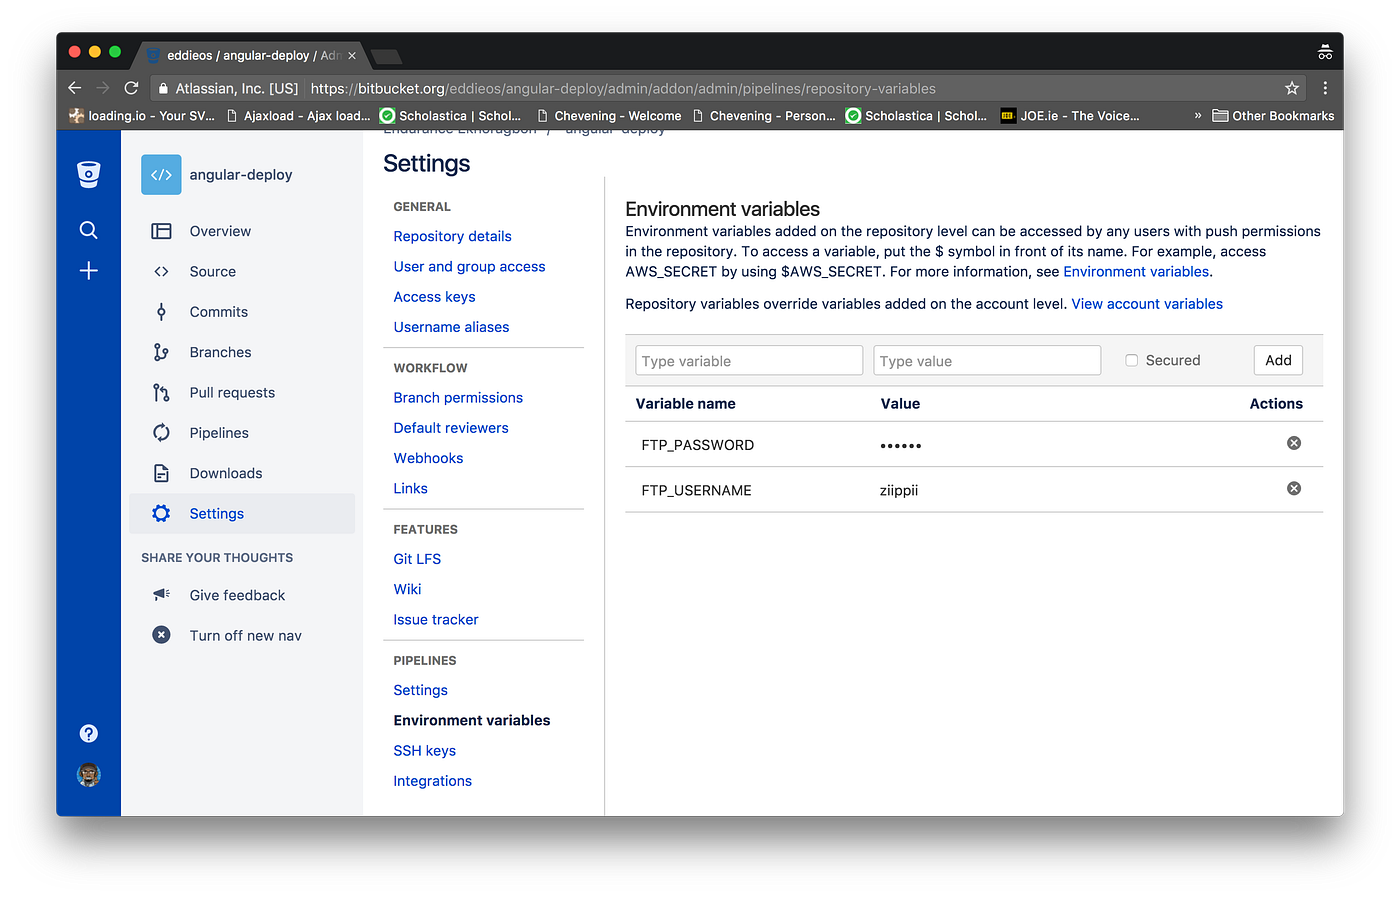Viewport: 1400px width, 897px height.
Task: Click the plus create icon
Action: point(89,271)
